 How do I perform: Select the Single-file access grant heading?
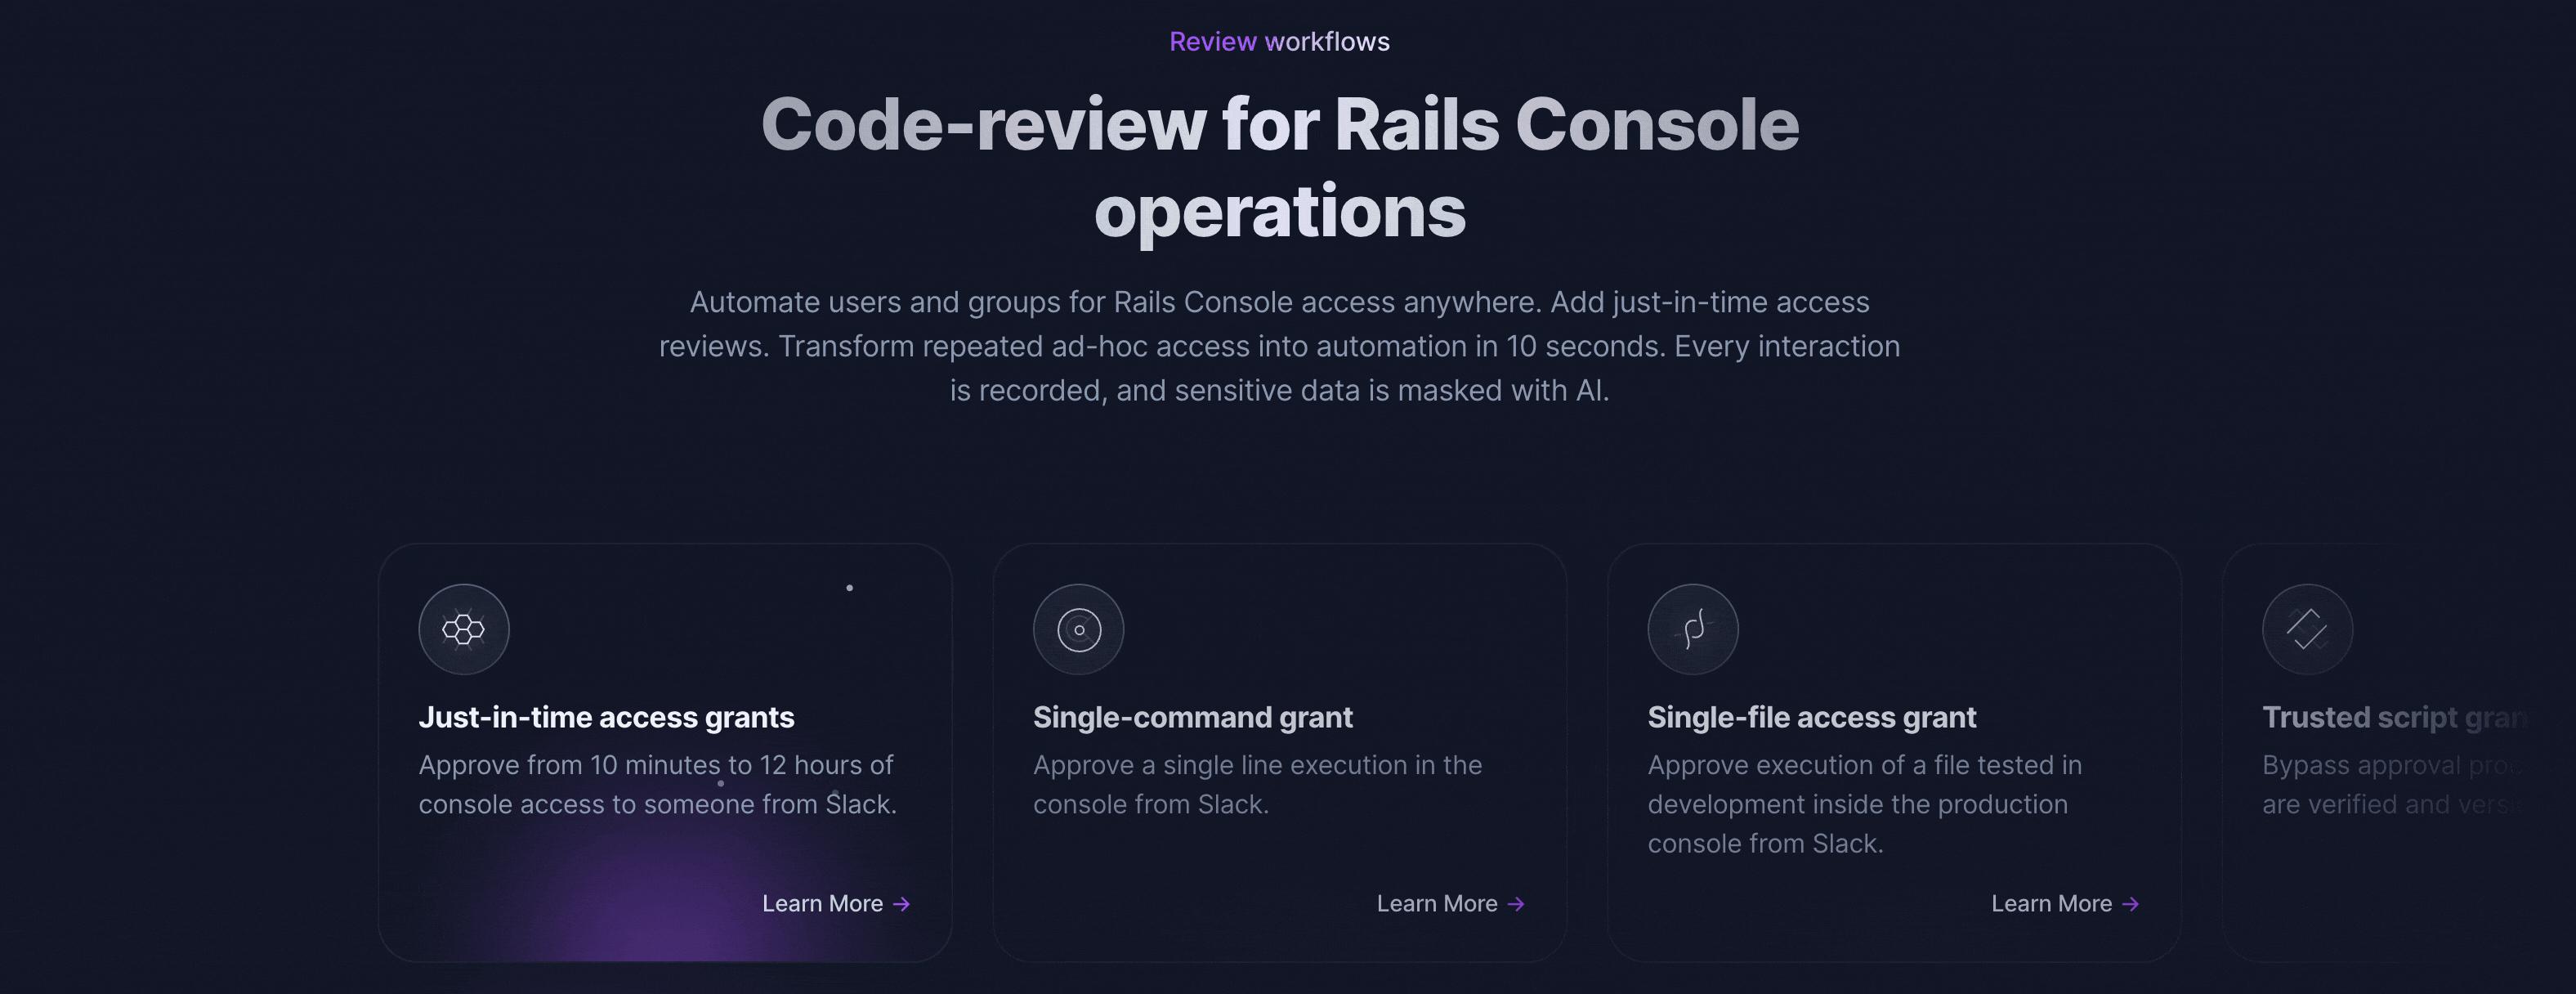(x=1812, y=717)
